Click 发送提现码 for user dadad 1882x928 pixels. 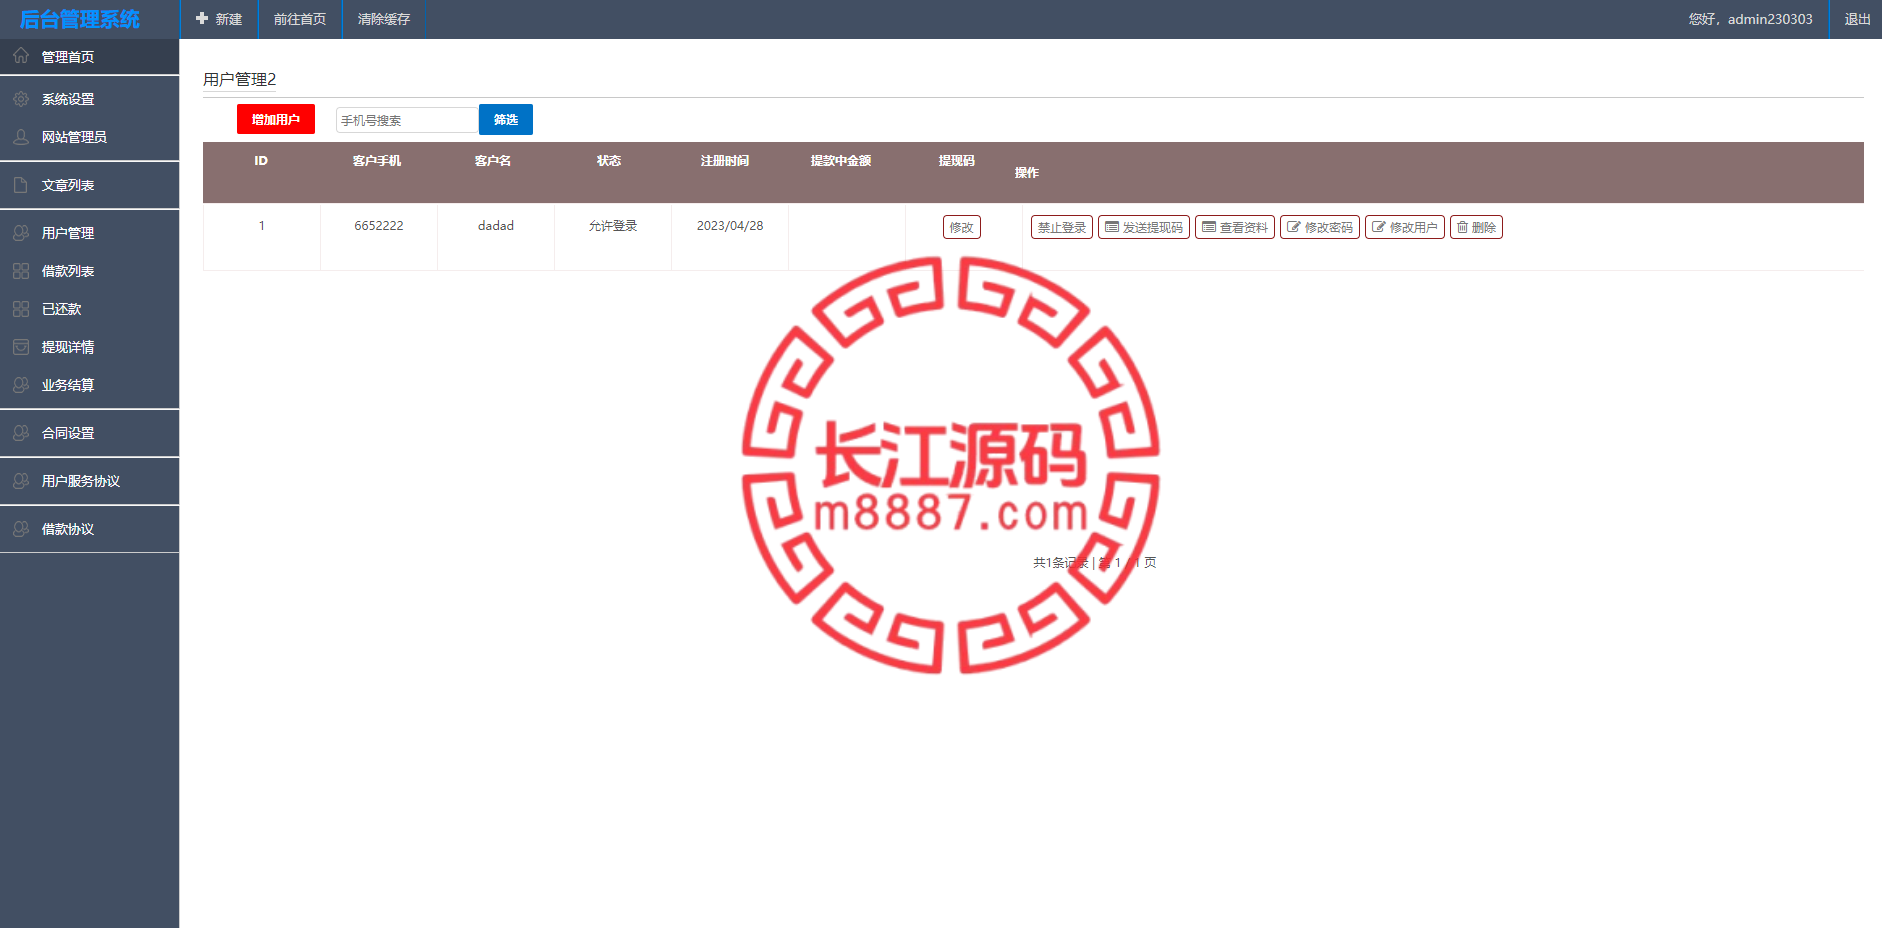click(x=1144, y=227)
